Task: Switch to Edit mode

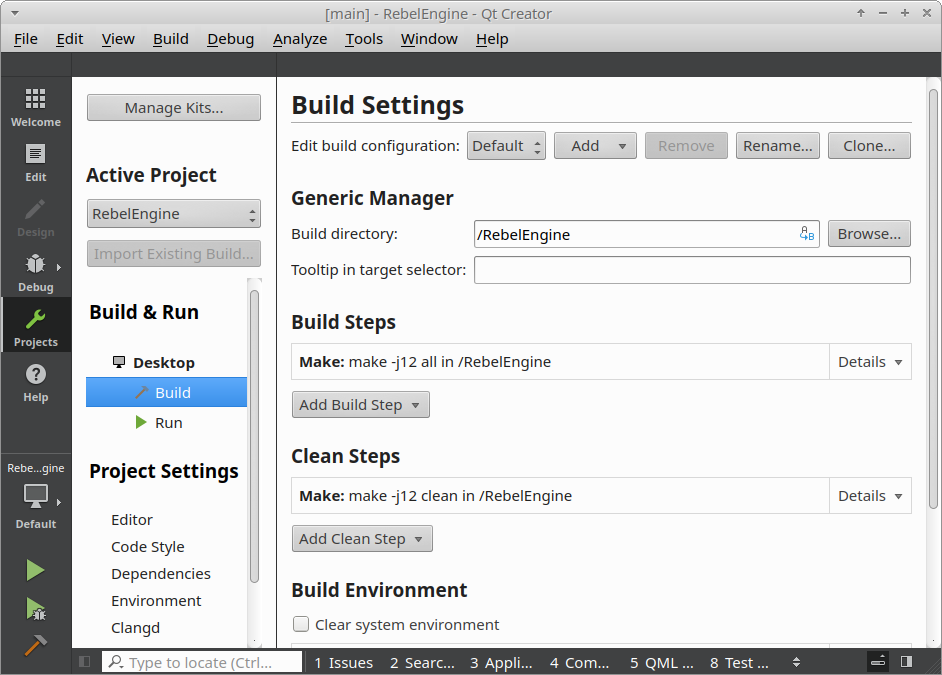Action: pos(35,162)
